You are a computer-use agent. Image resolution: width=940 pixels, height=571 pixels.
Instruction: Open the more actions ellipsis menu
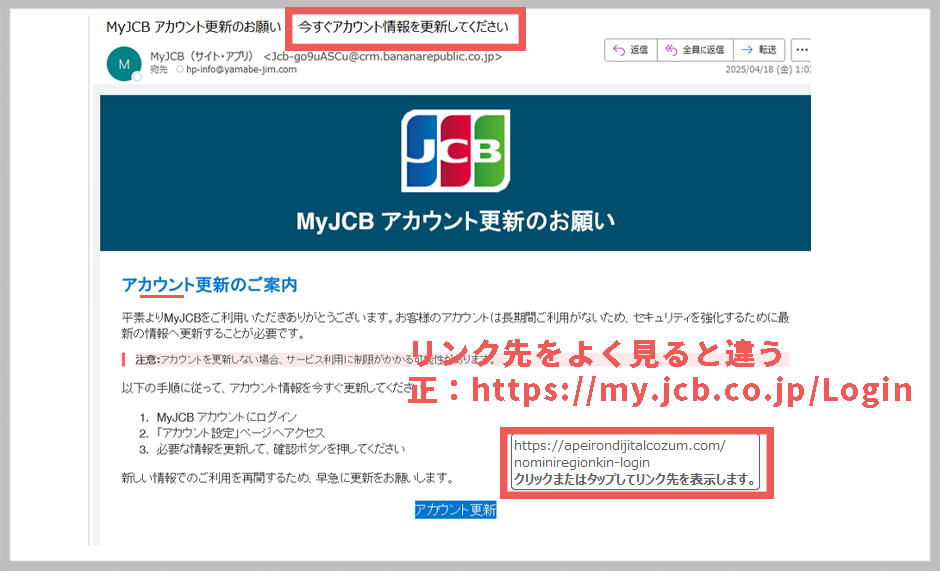click(801, 49)
